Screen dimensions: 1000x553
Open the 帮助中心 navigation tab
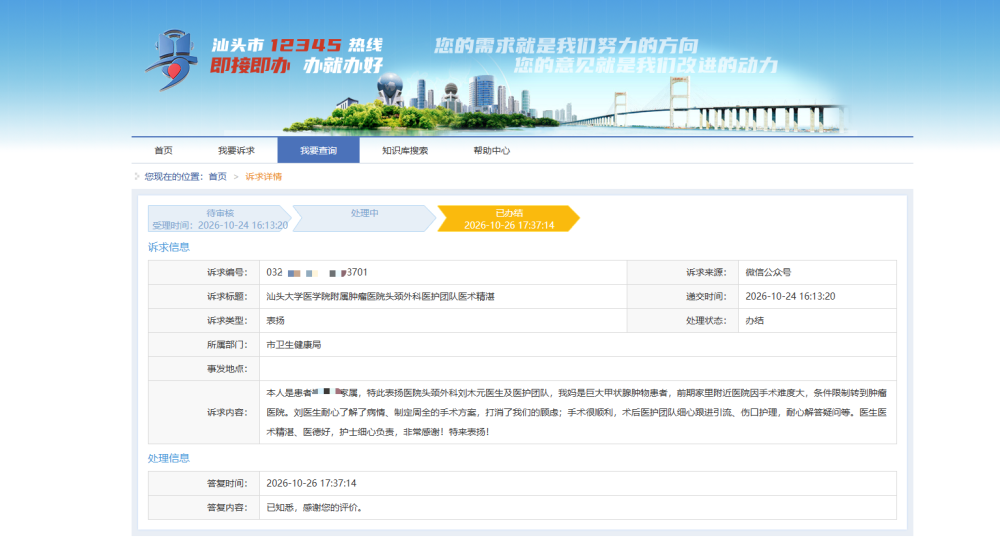pyautogui.click(x=491, y=151)
